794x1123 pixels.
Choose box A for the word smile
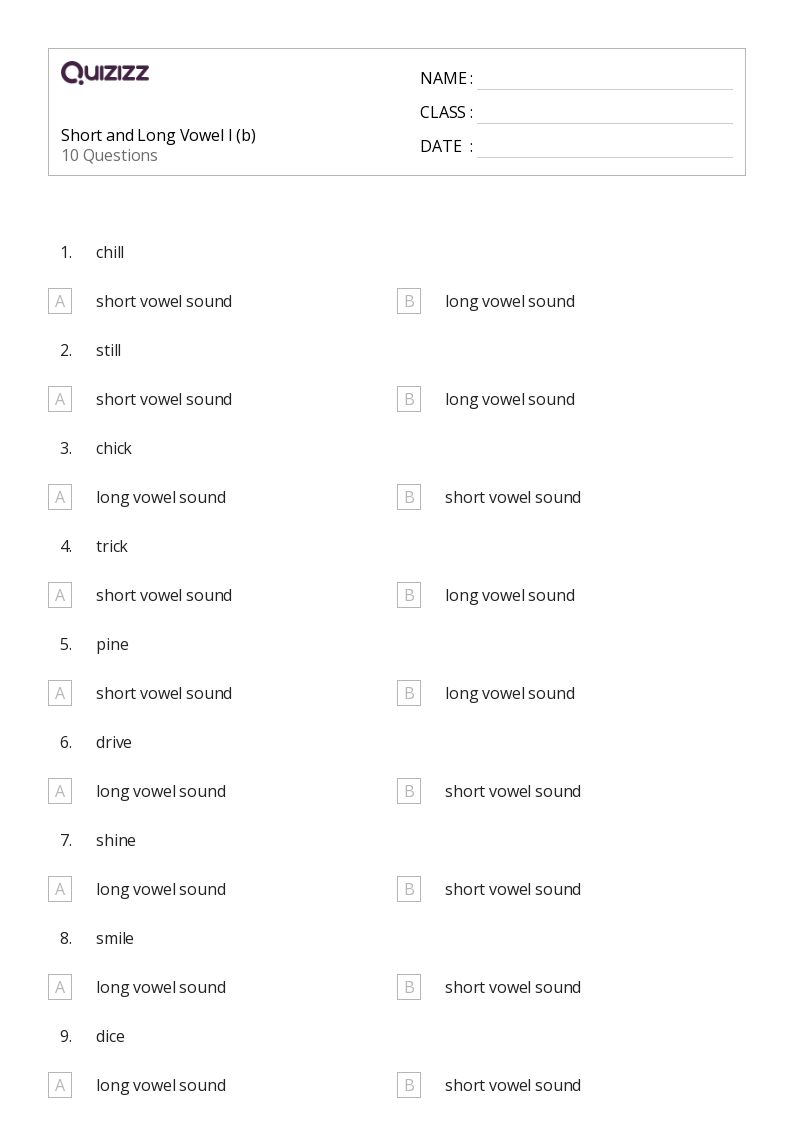[x=60, y=987]
